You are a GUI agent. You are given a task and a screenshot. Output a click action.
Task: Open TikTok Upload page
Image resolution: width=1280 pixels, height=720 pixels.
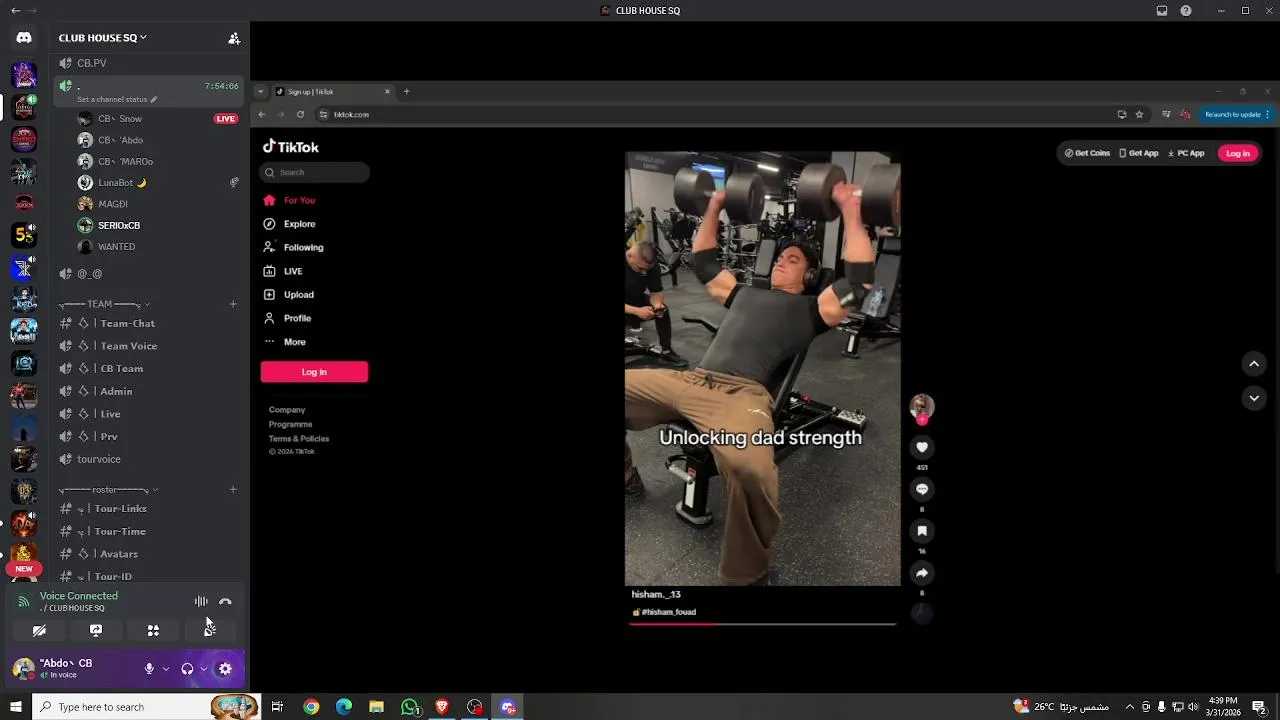click(x=289, y=295)
